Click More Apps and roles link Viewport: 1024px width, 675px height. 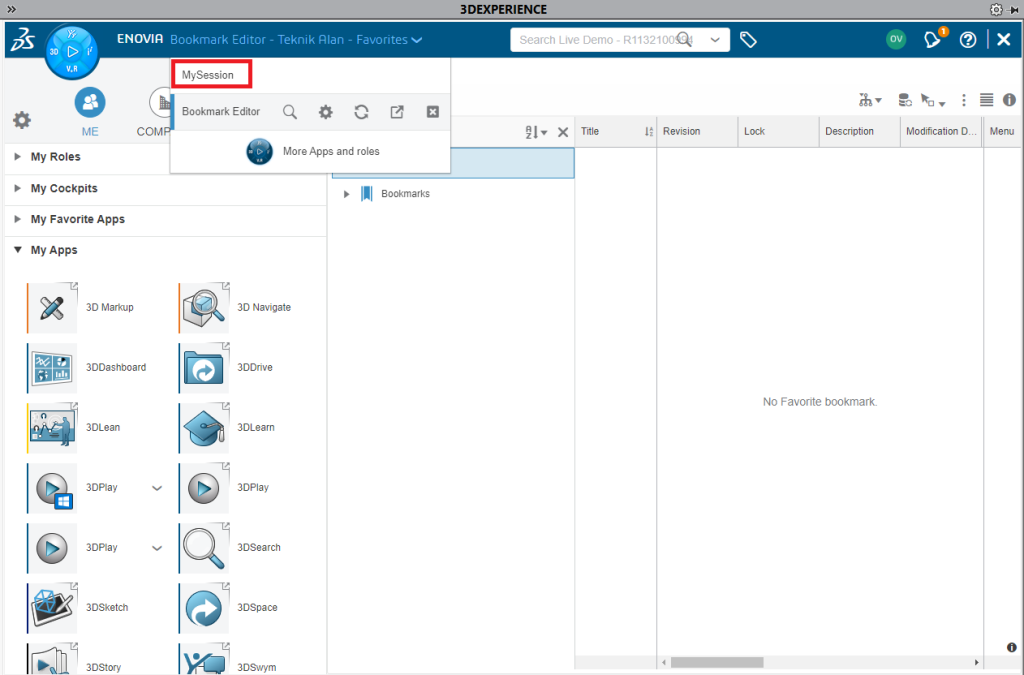pyautogui.click(x=330, y=151)
